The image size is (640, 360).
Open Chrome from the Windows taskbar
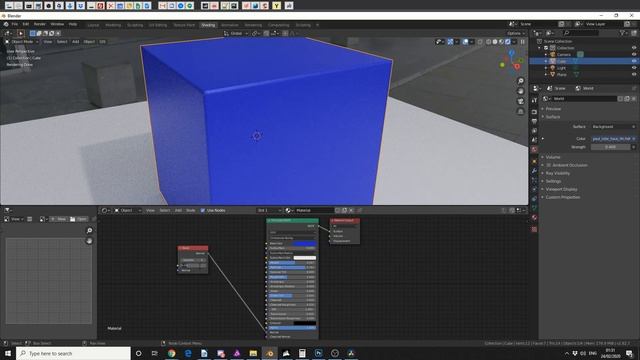(171, 353)
